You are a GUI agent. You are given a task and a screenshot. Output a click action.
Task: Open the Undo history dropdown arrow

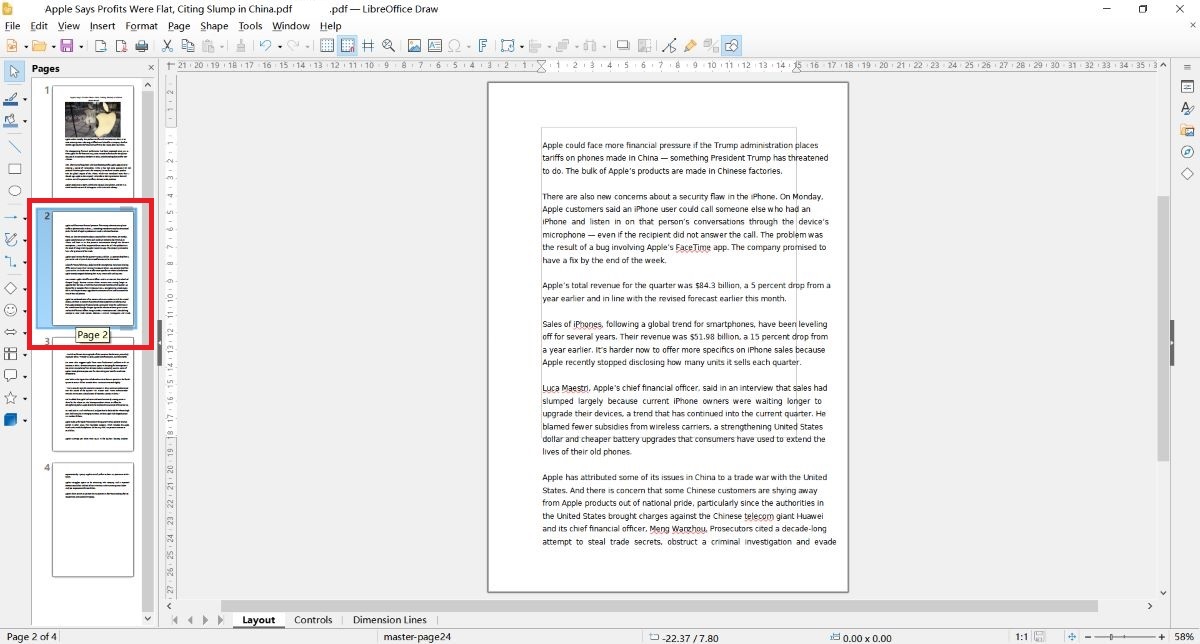point(278,46)
